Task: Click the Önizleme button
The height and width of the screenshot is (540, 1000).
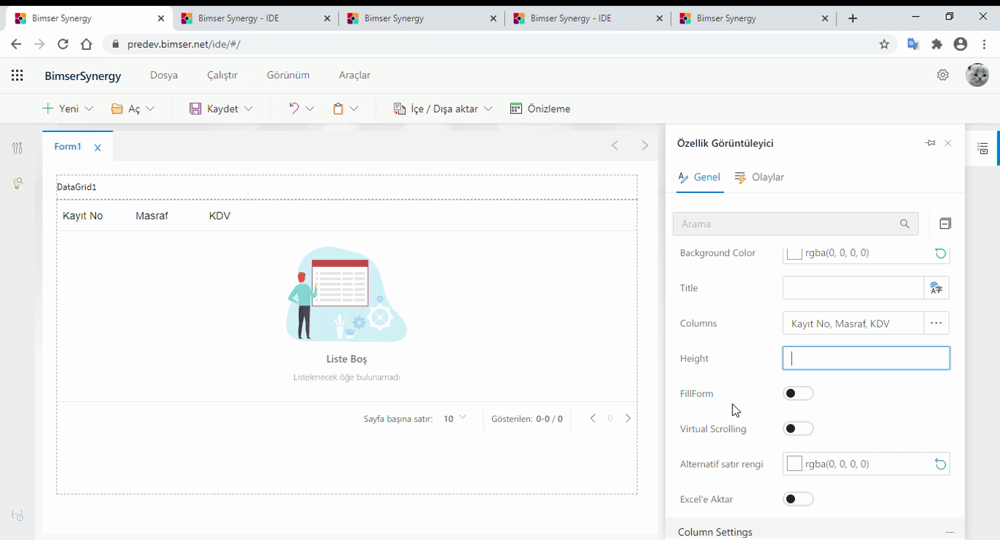Action: pos(540,108)
